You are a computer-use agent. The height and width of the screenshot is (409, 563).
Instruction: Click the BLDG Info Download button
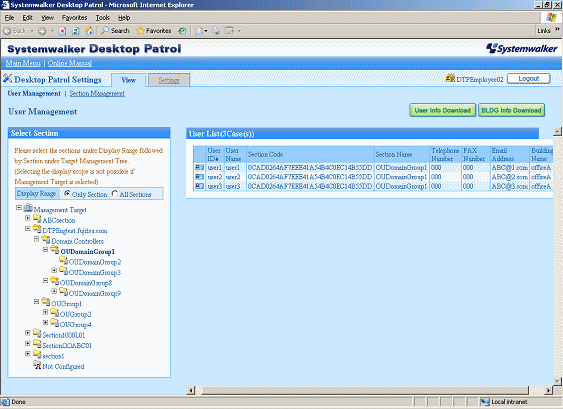[511, 110]
